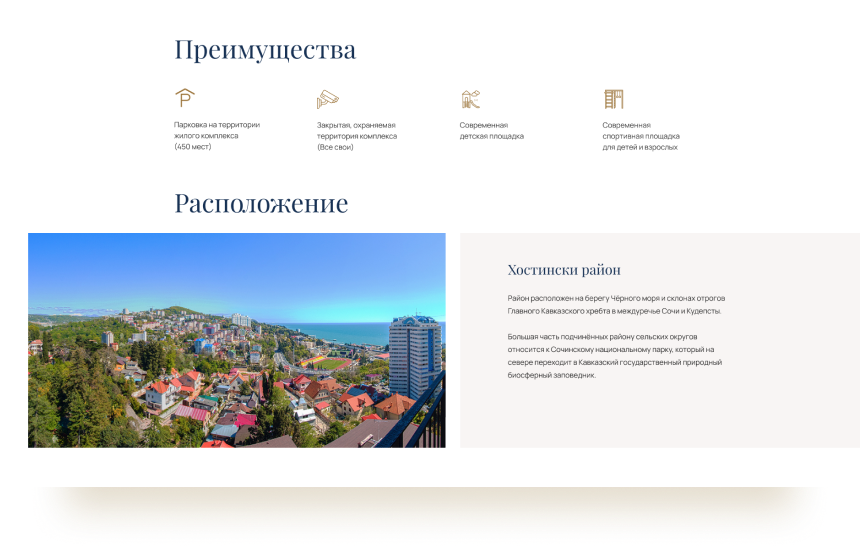The image size is (860, 549).
Task: Click the paragraph about Чёрного моря coast
Action: click(615, 304)
